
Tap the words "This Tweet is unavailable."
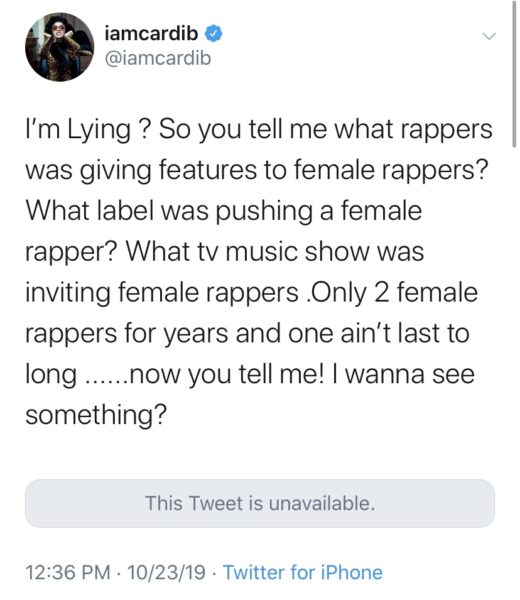[260, 503]
